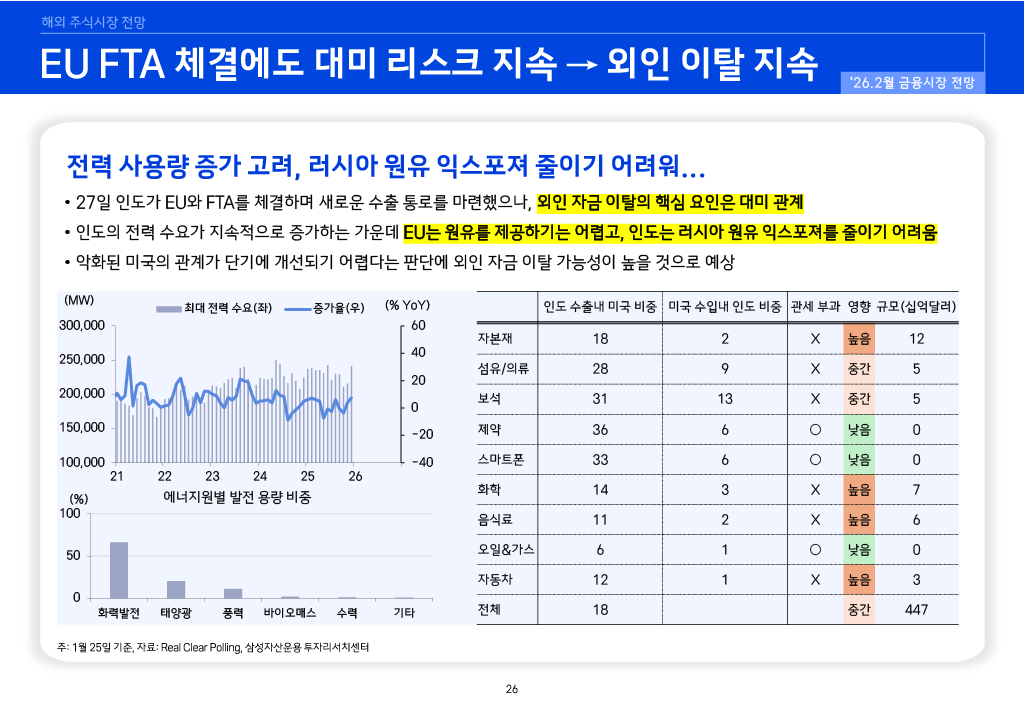Click the 에너지원별 발전 용량 비중 chart title
This screenshot has height=709, width=1024.
tap(237, 496)
